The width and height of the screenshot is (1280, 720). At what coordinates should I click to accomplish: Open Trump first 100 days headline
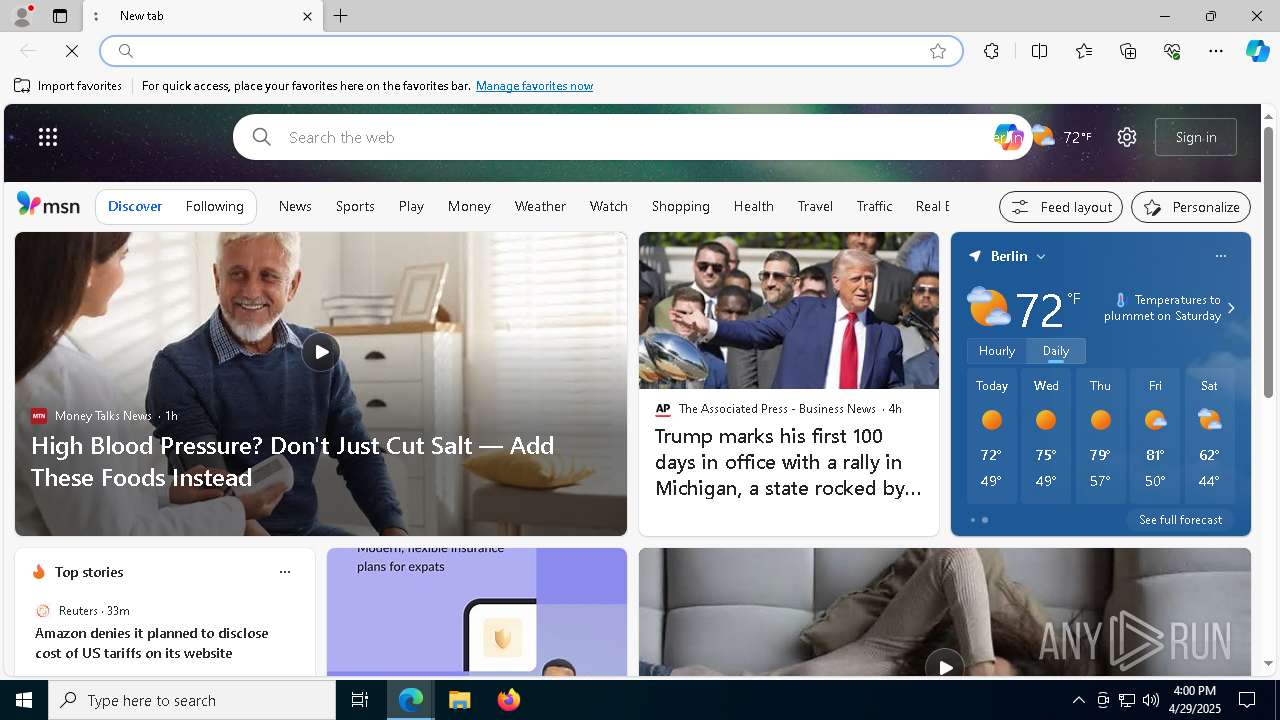coord(788,462)
